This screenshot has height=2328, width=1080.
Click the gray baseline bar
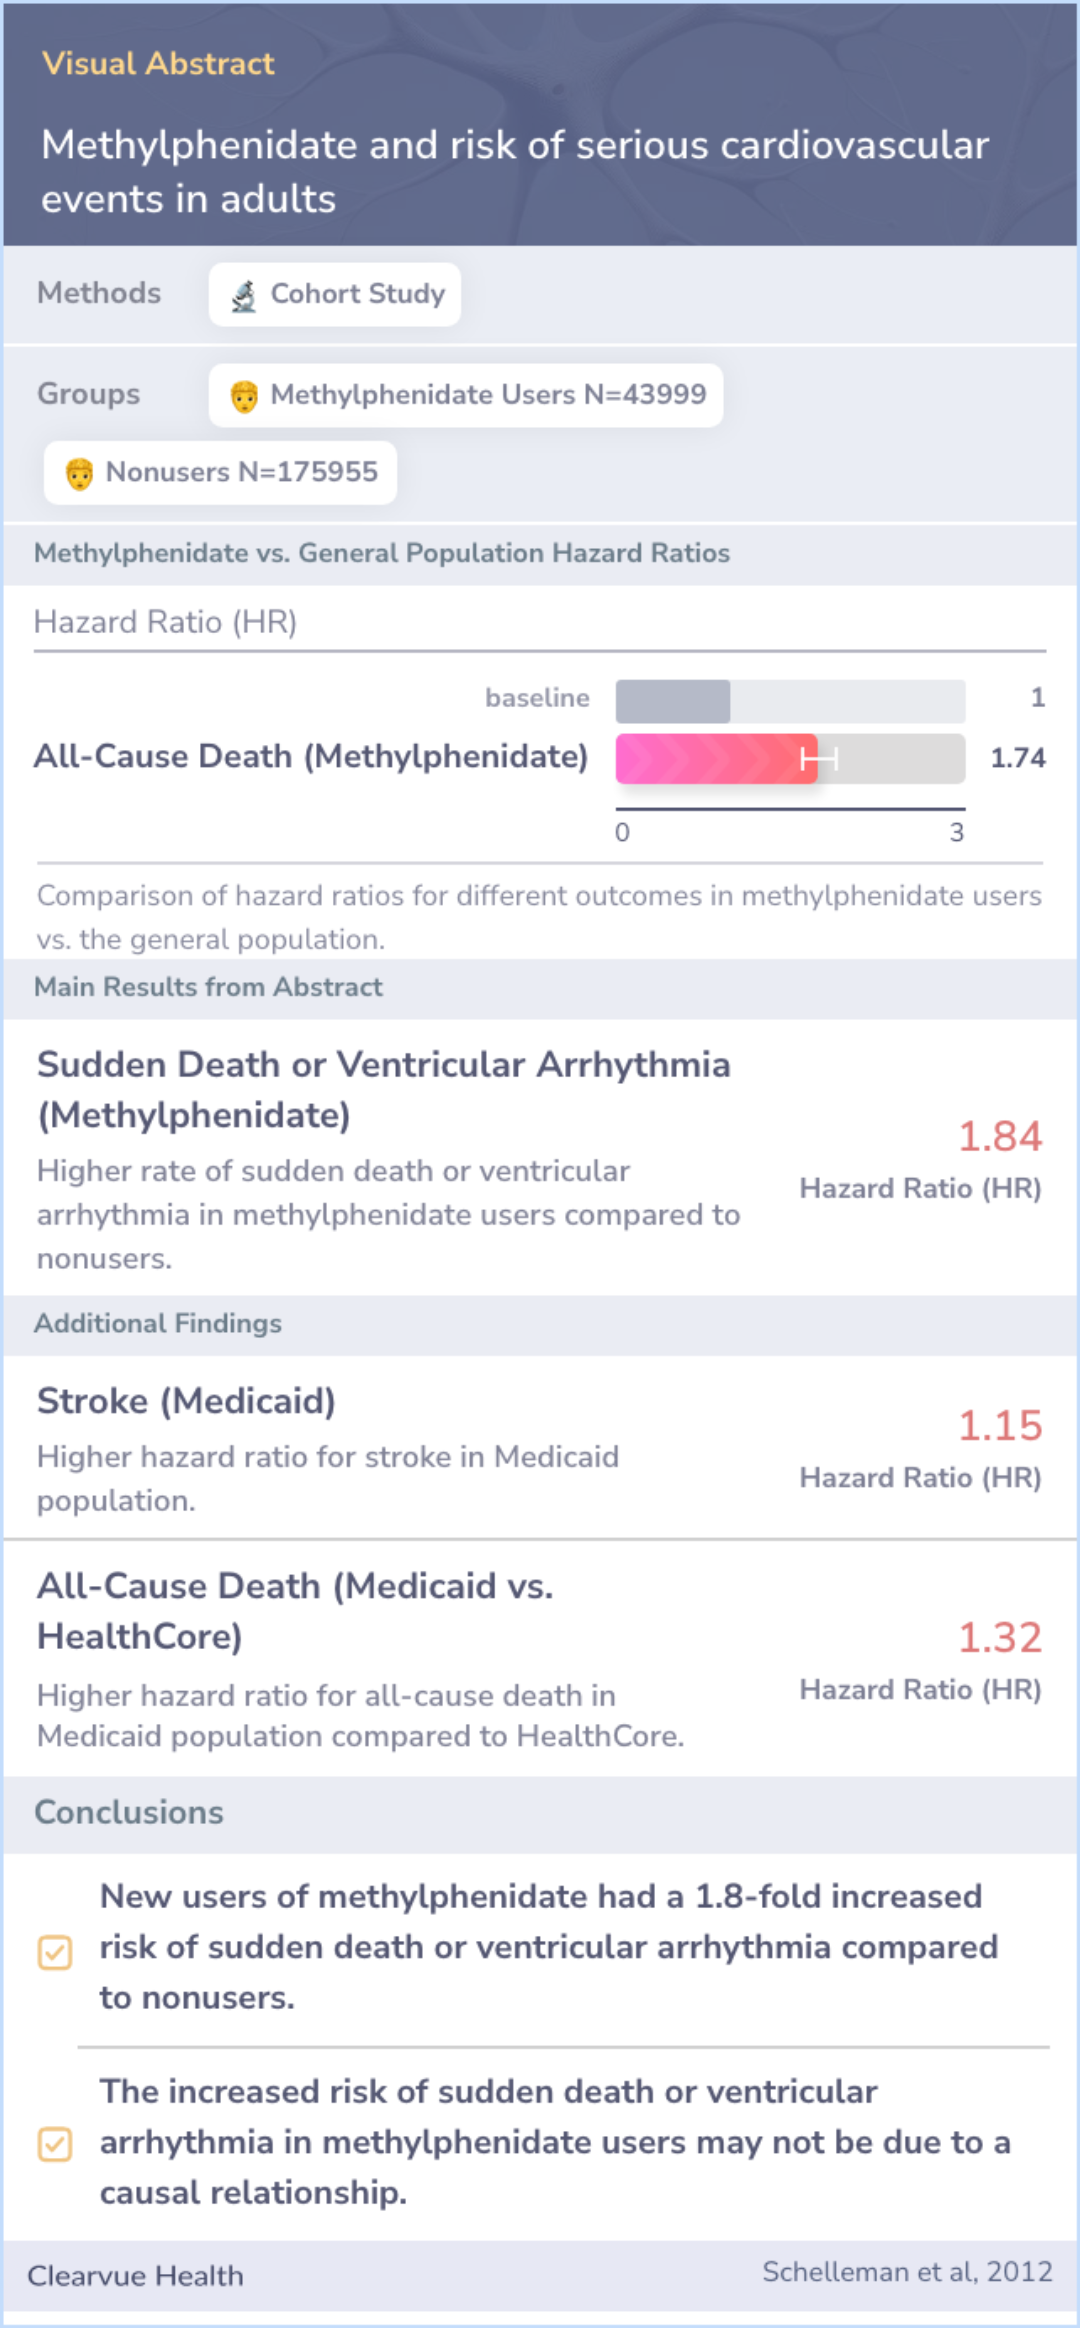[673, 701]
